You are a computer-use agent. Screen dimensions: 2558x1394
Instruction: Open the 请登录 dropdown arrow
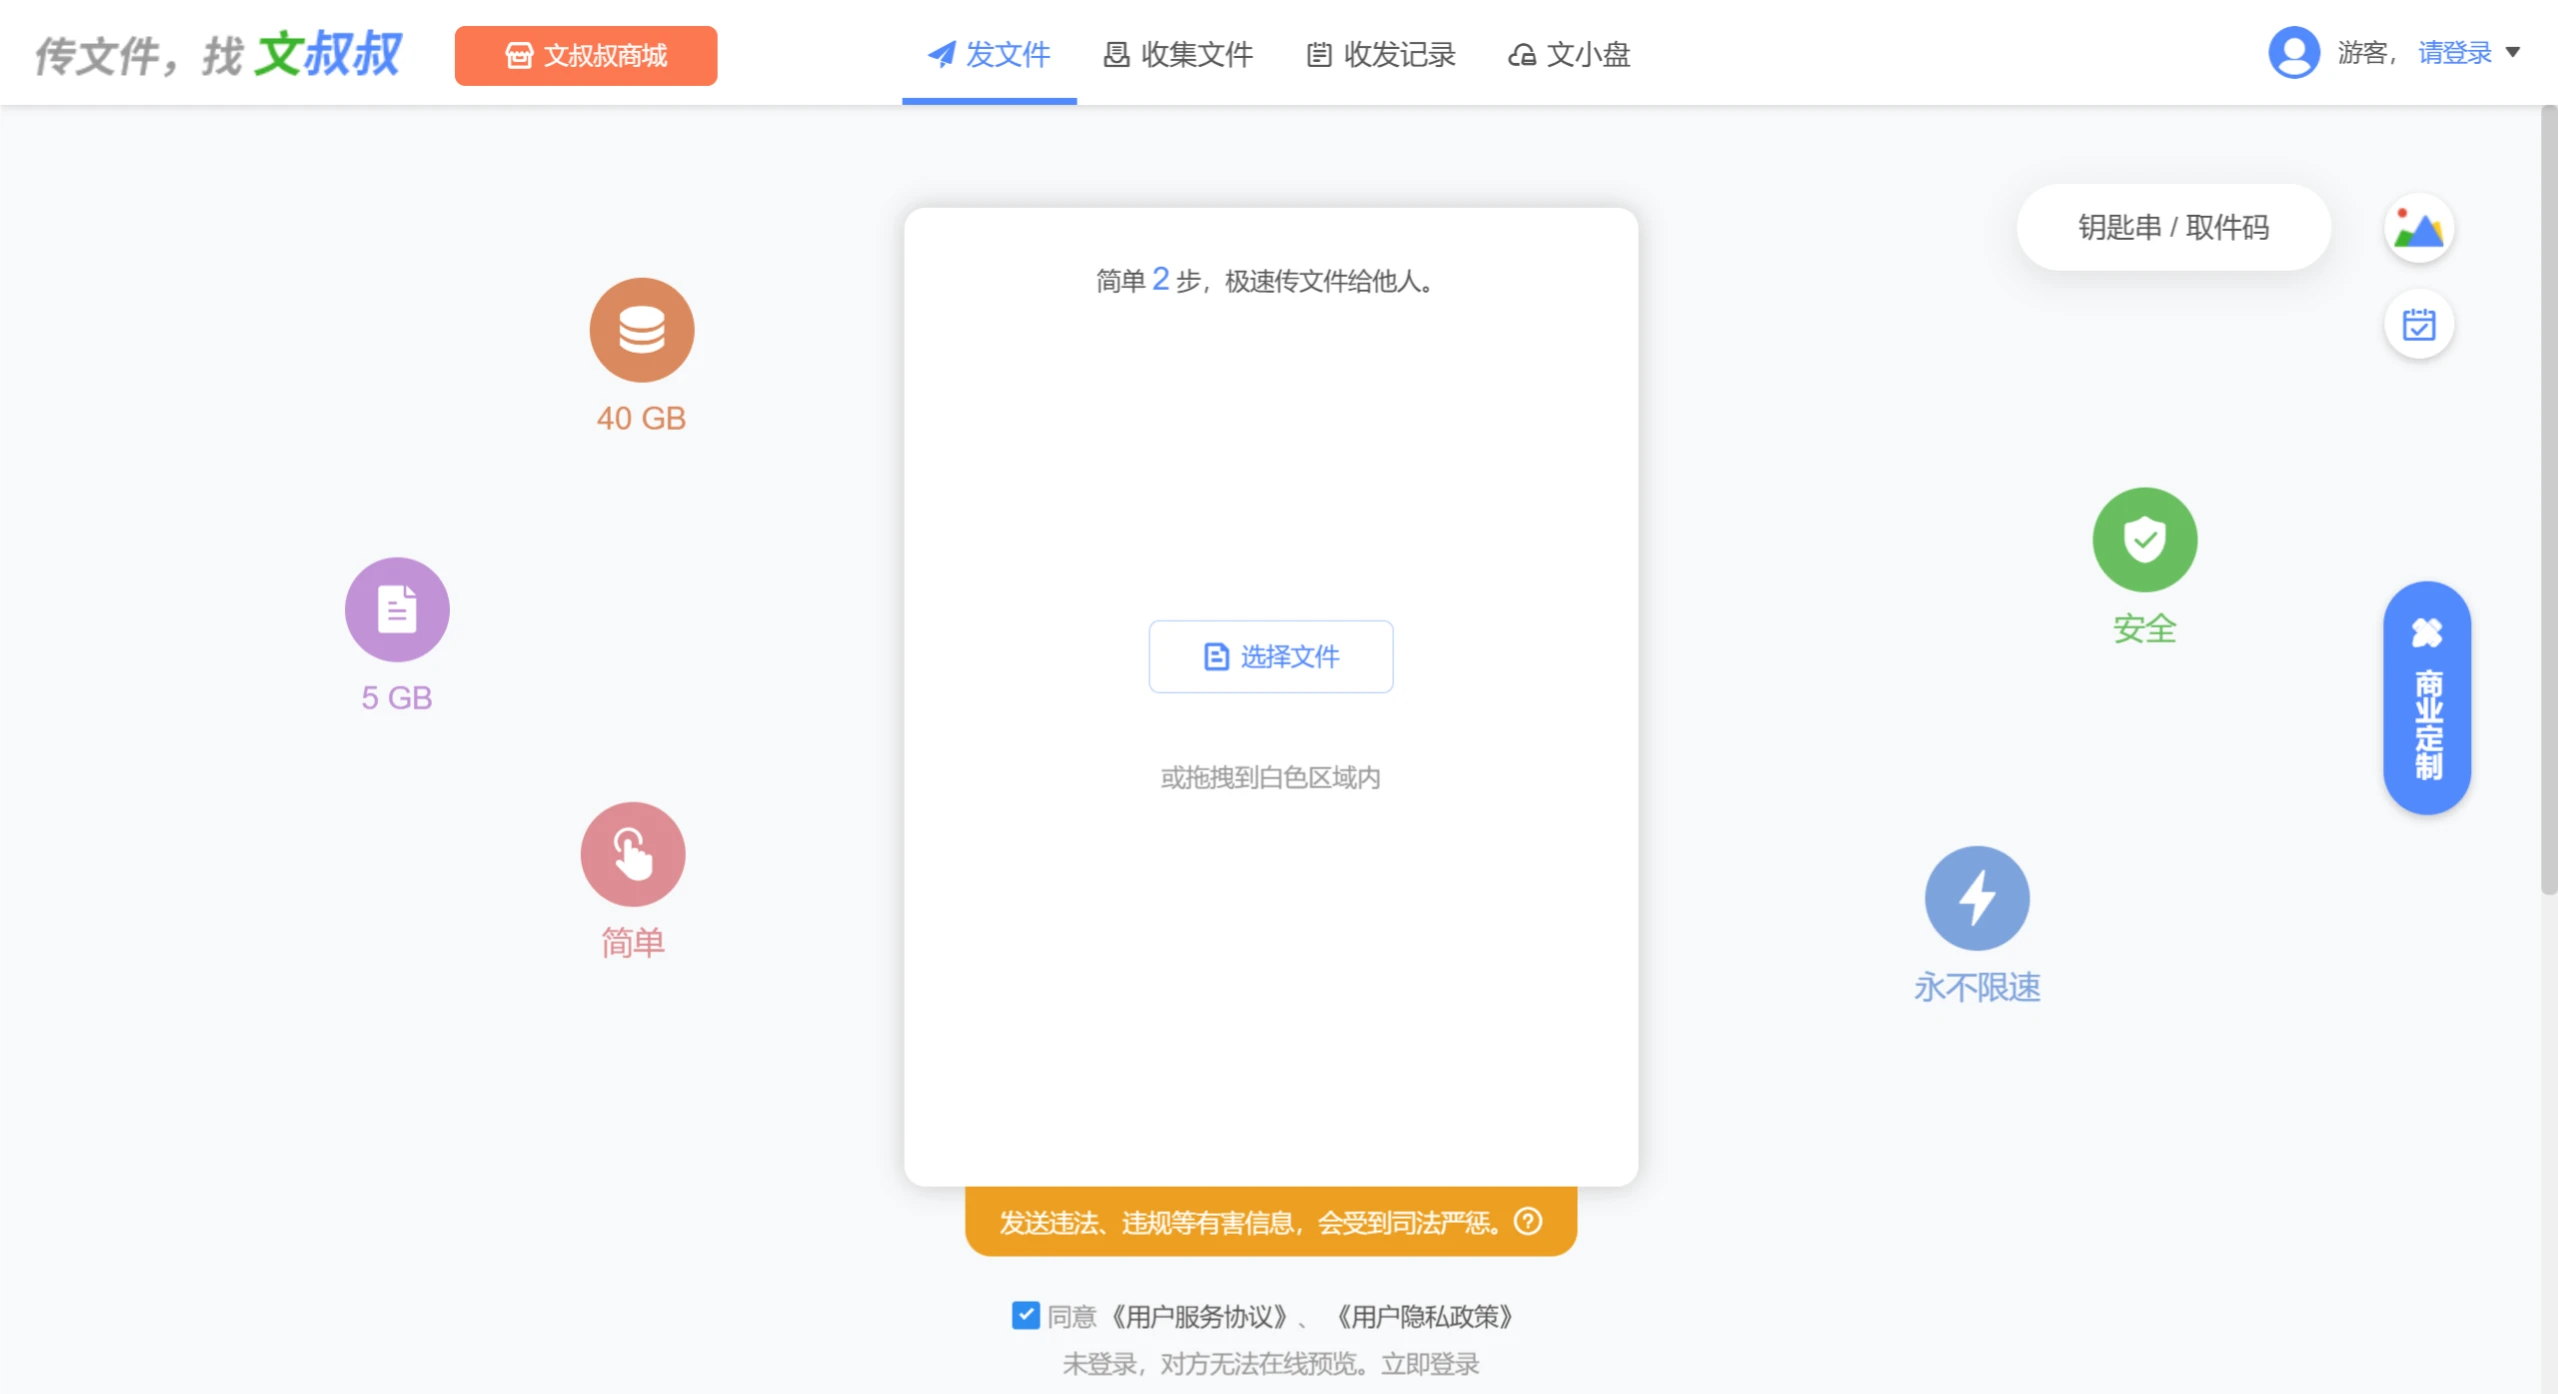pyautogui.click(x=2515, y=53)
